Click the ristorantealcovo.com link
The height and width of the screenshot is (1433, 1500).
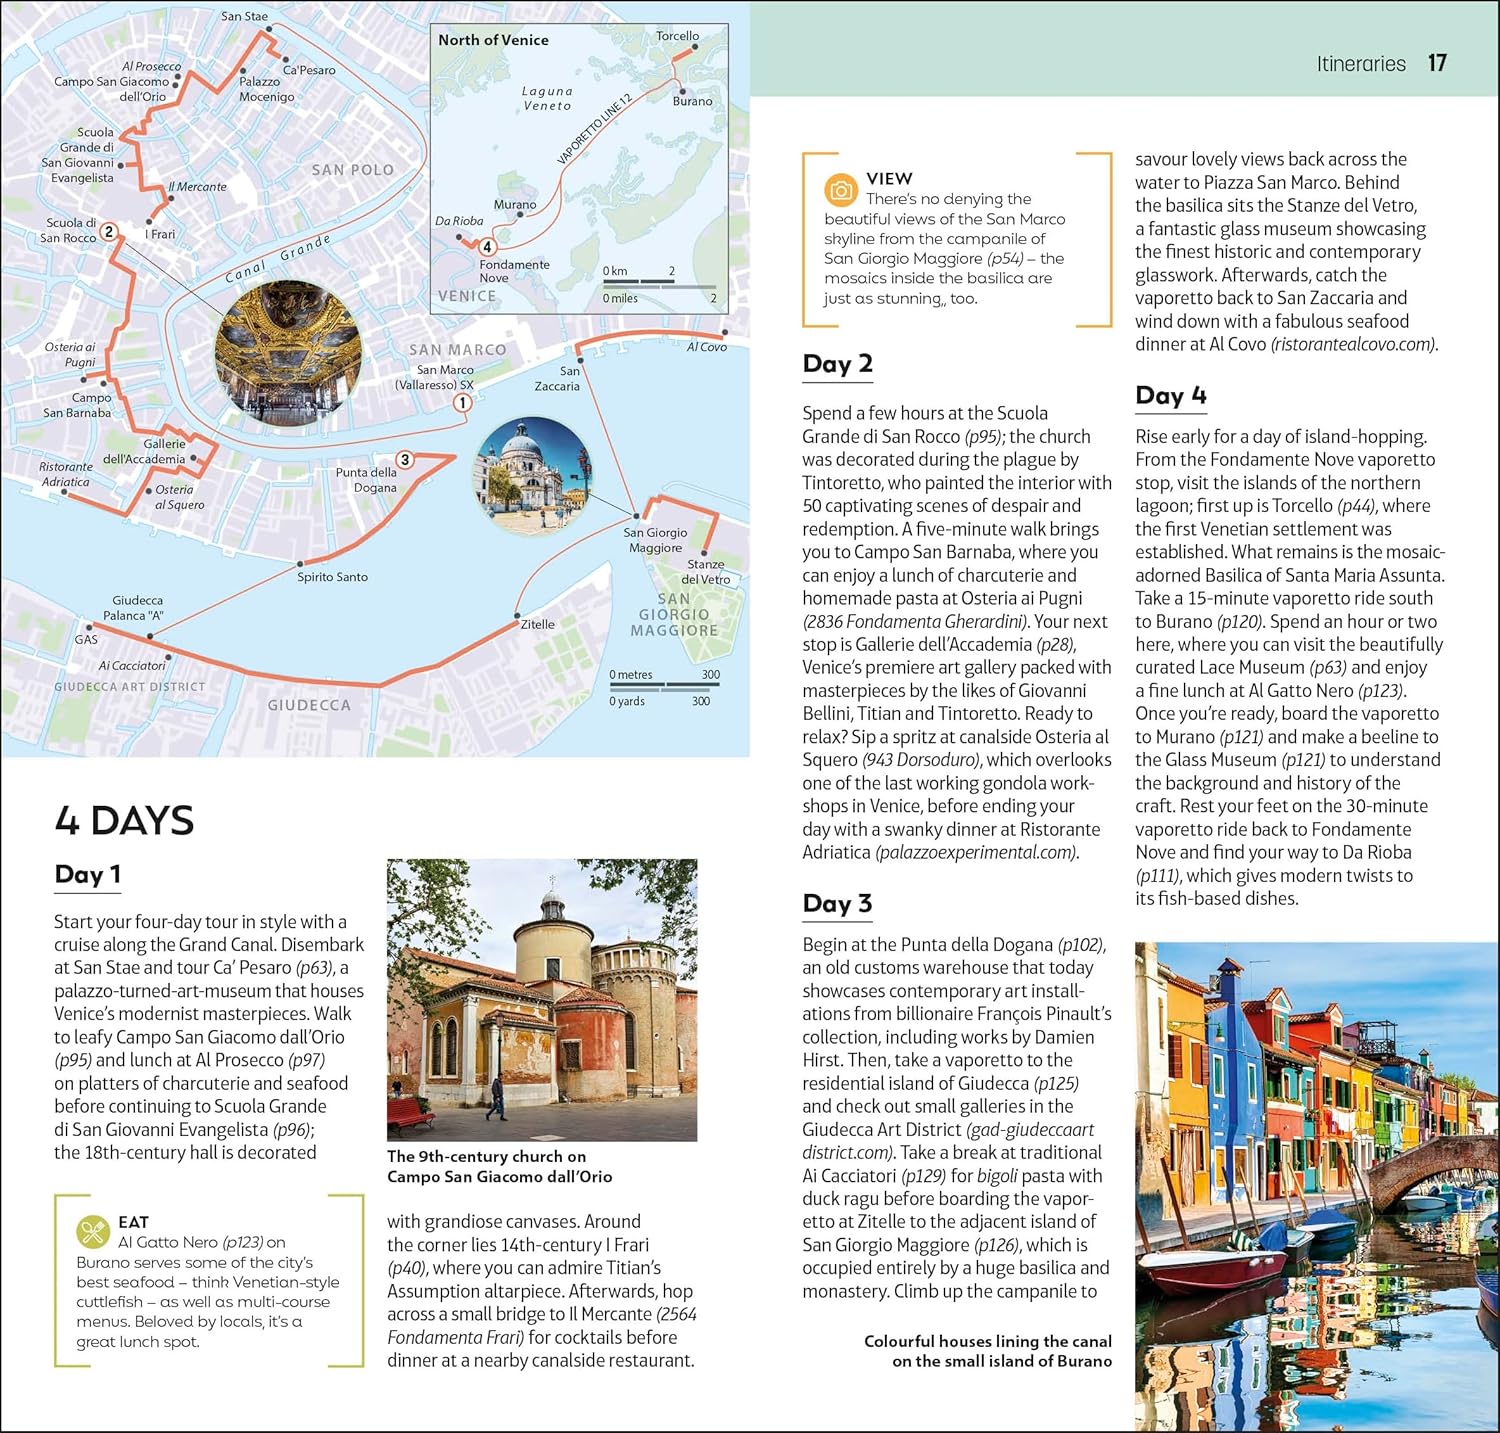1353,344
